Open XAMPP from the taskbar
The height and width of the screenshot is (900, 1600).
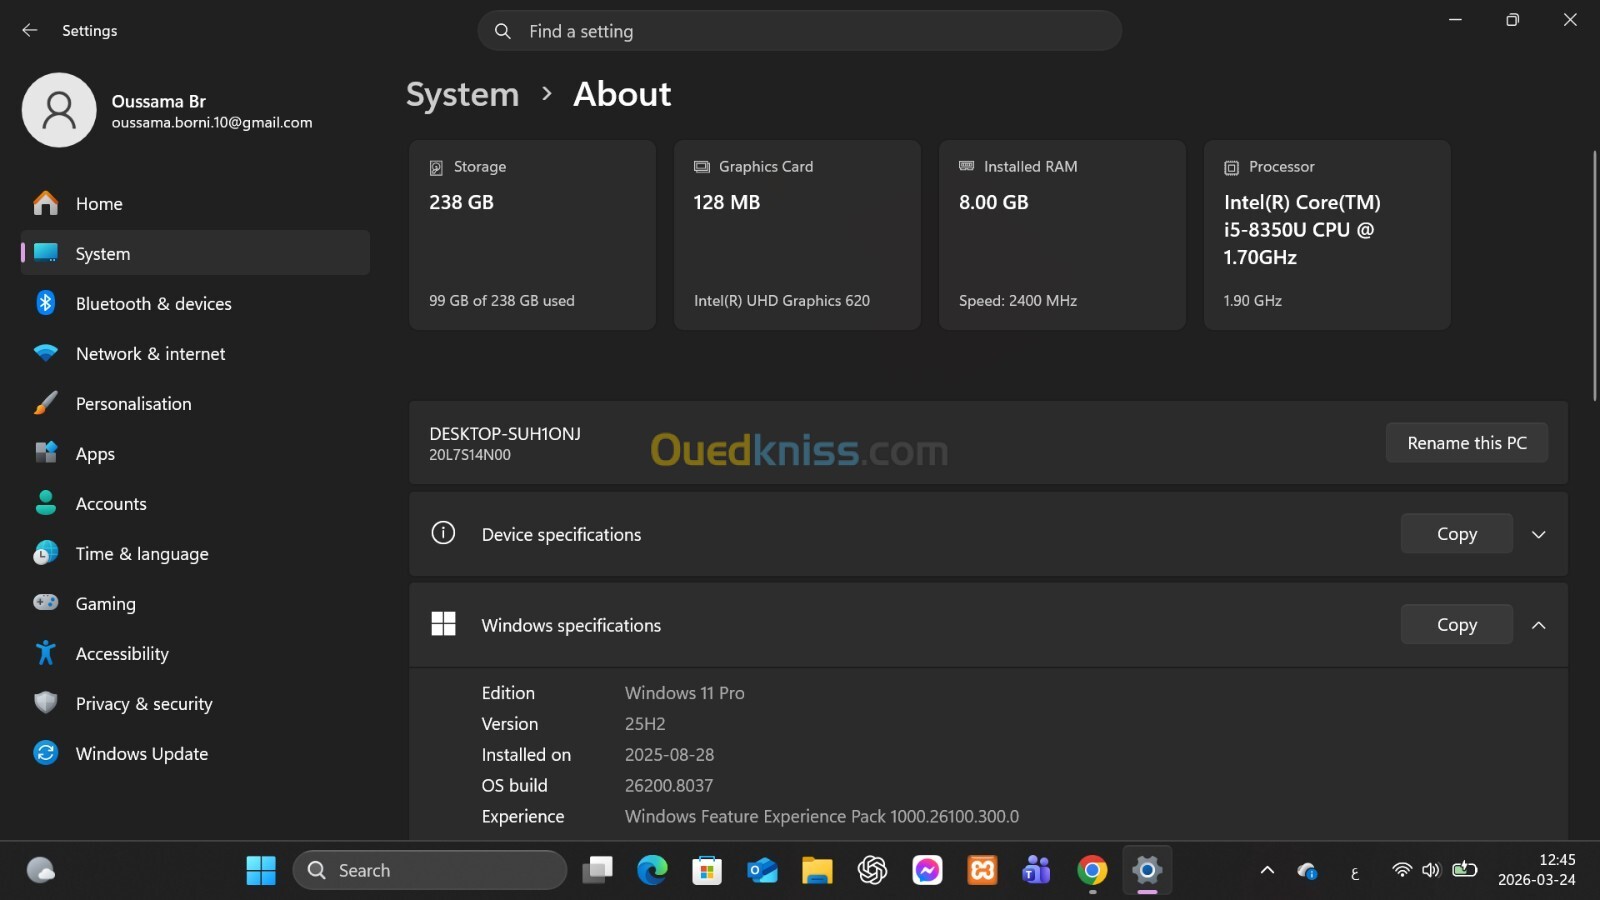click(982, 871)
